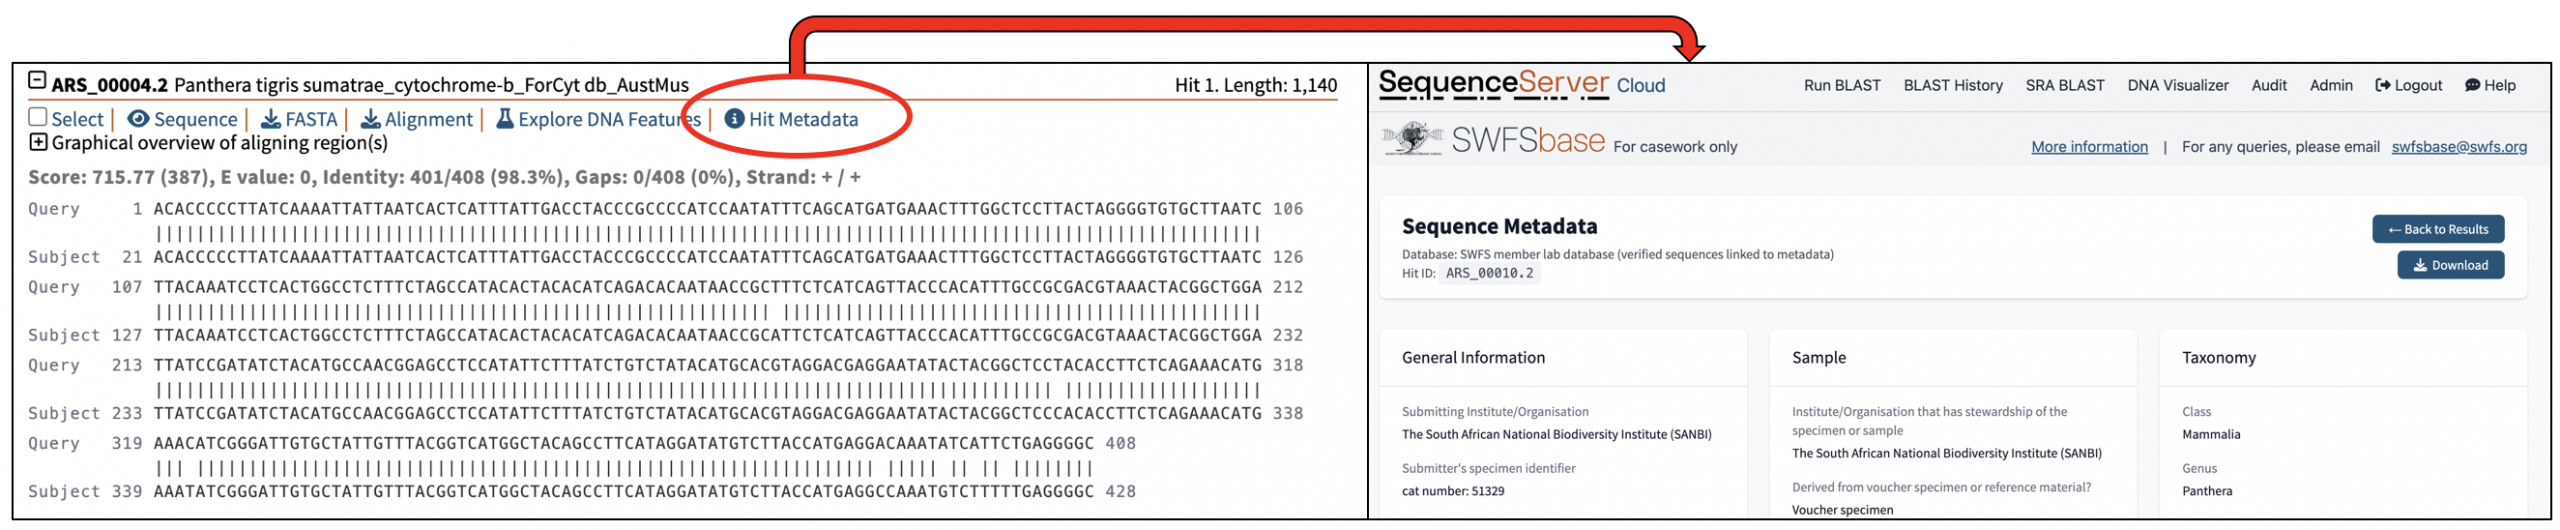
Task: Click the eye icon beside Sequence
Action: coord(139,119)
